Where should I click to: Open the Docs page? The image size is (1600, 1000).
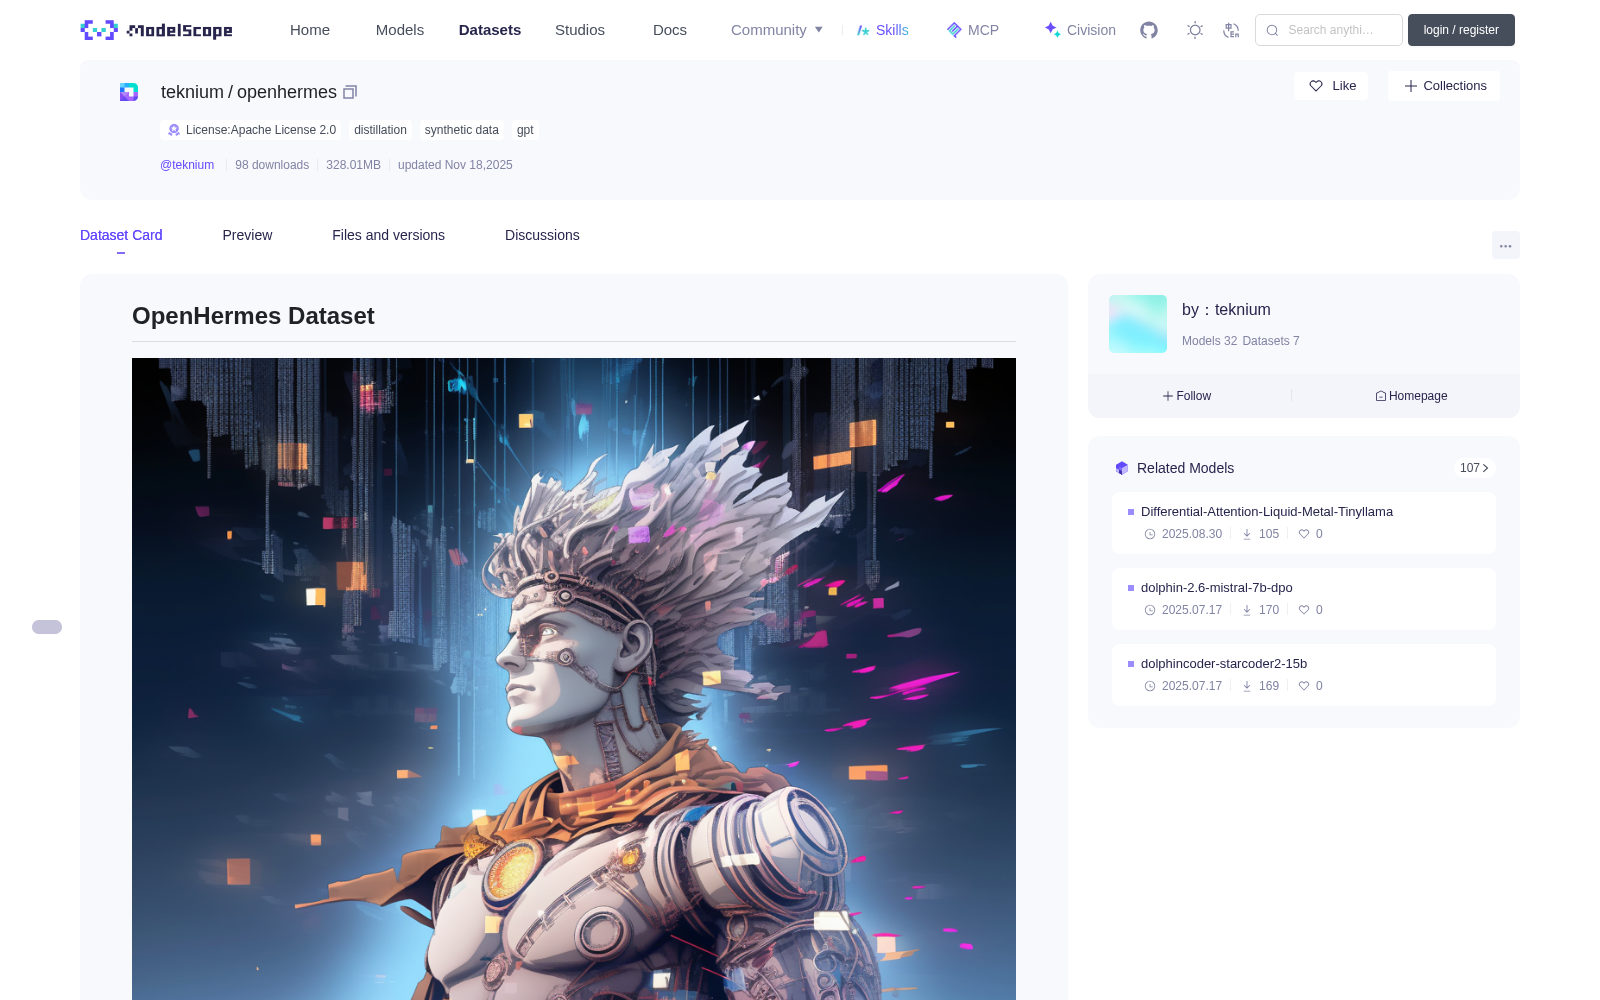click(x=670, y=30)
